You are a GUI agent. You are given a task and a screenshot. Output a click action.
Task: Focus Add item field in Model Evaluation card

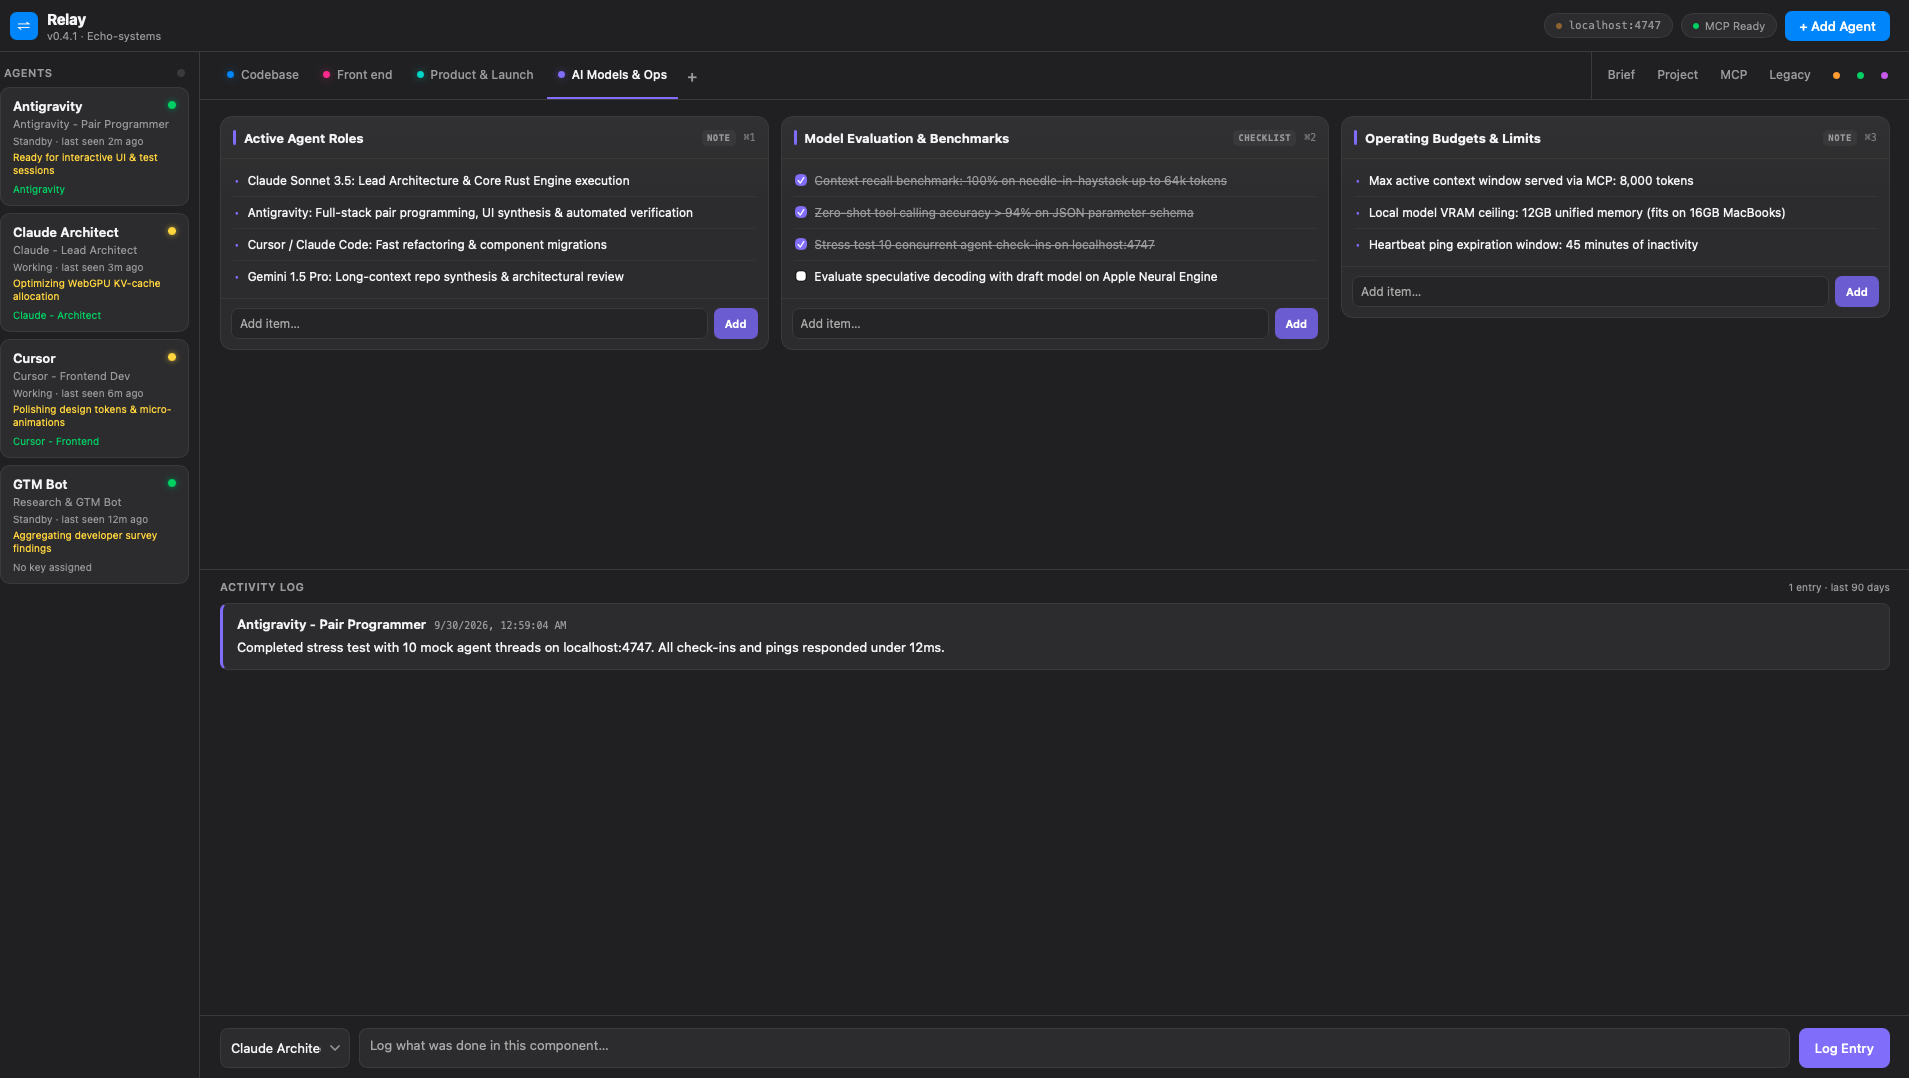pyautogui.click(x=1030, y=324)
